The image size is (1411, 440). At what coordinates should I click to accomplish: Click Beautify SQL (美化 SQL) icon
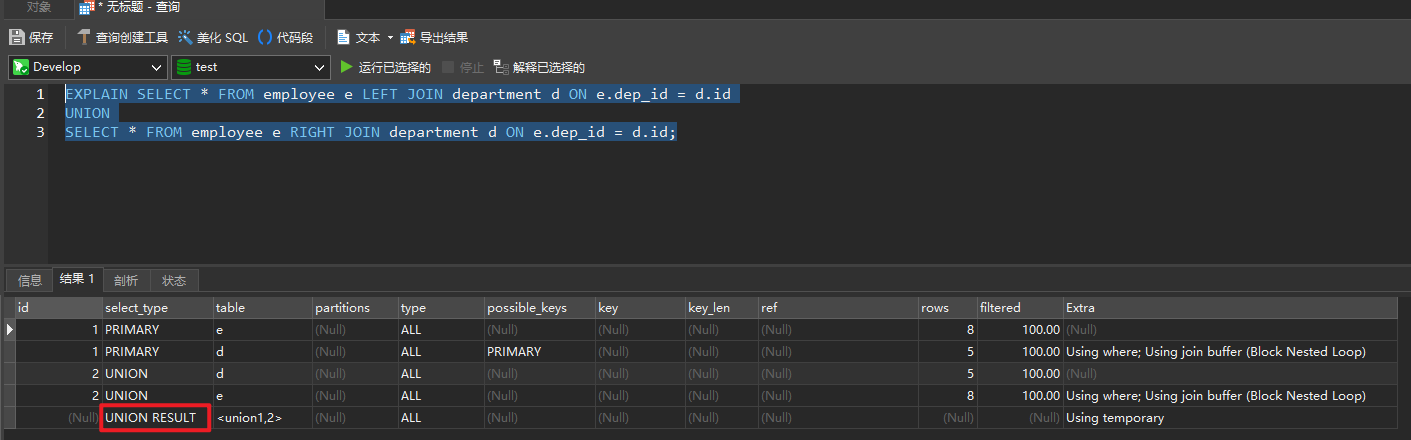coord(186,38)
